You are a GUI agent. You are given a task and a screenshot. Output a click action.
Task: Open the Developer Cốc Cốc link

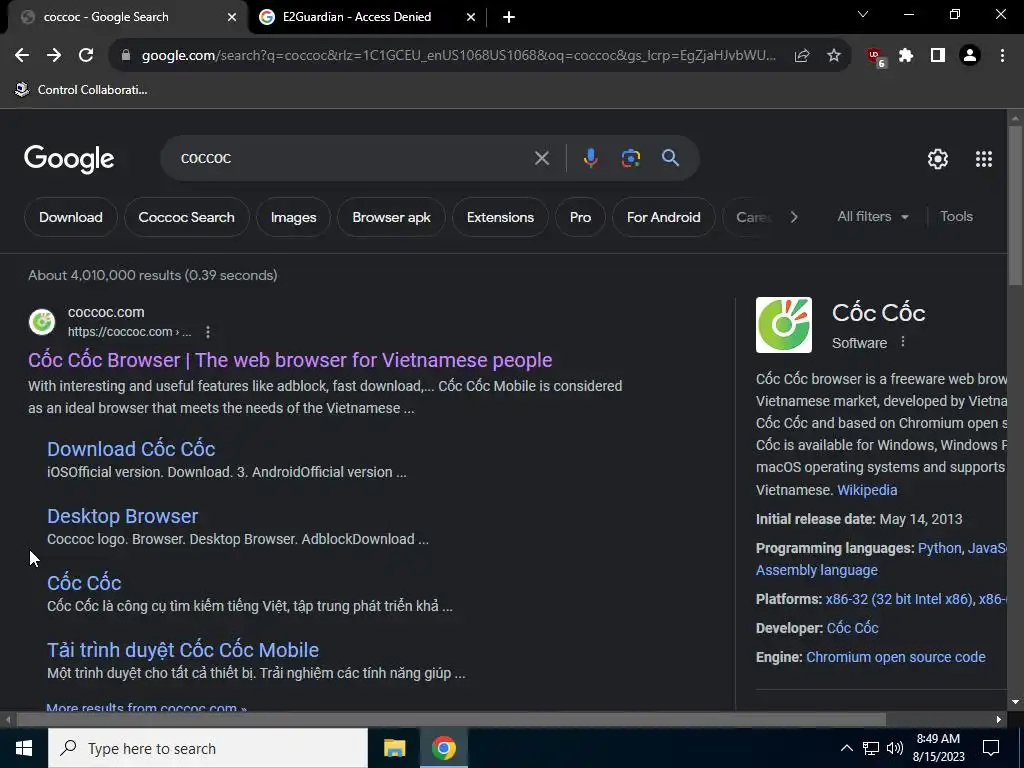pos(852,628)
